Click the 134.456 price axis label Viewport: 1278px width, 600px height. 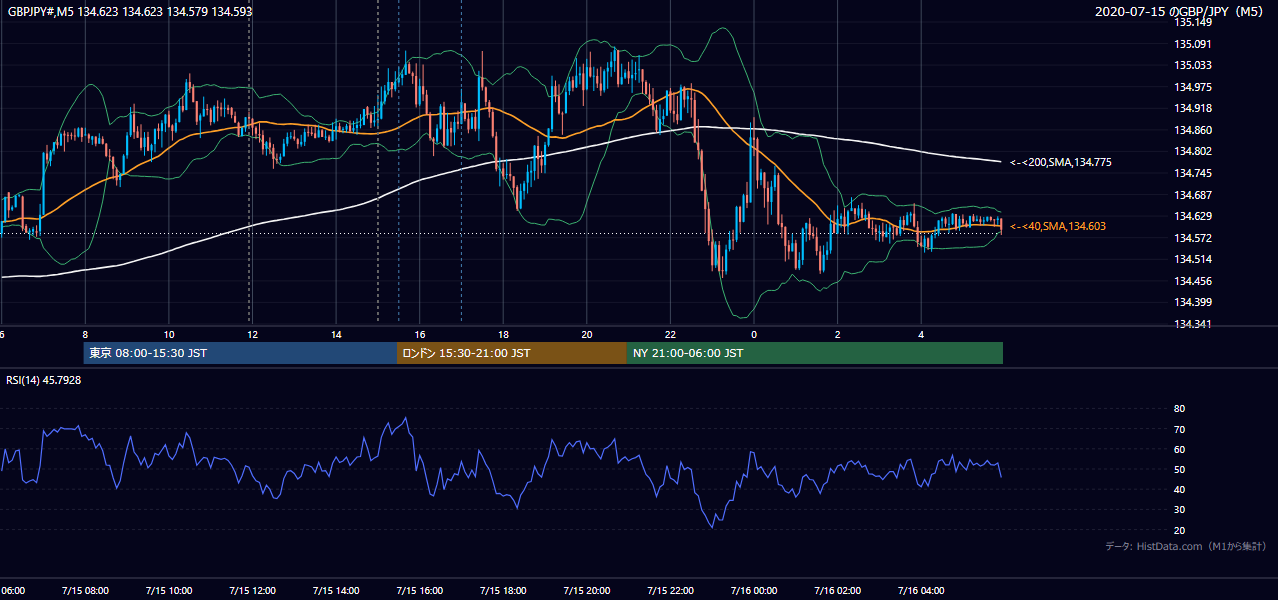coord(1193,281)
